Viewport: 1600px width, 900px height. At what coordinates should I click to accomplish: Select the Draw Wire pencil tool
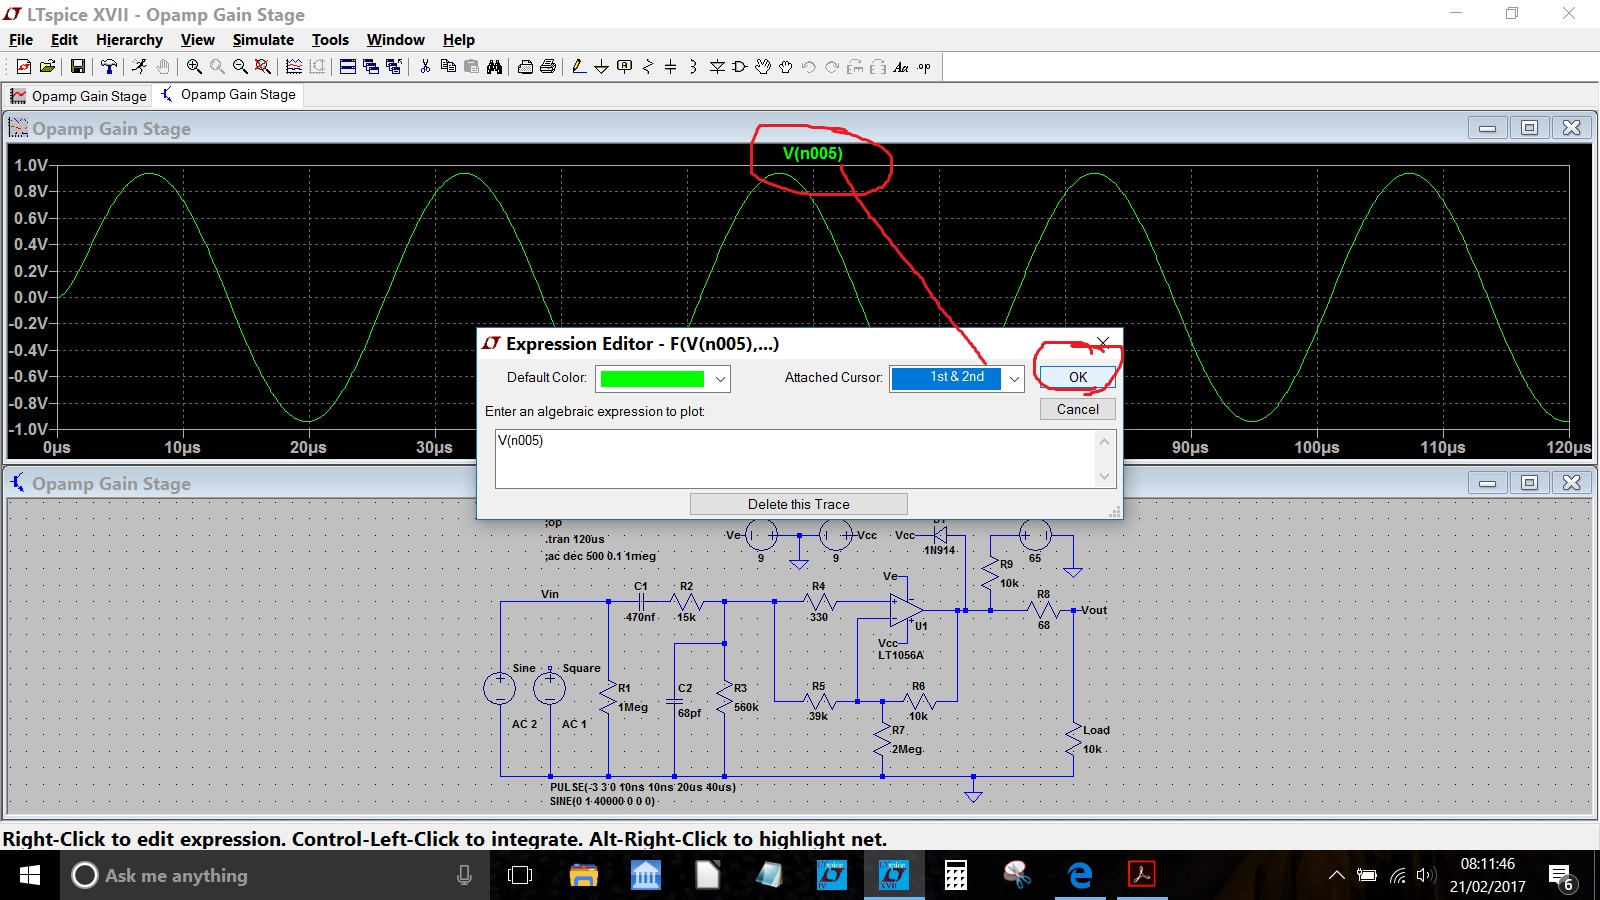point(578,67)
